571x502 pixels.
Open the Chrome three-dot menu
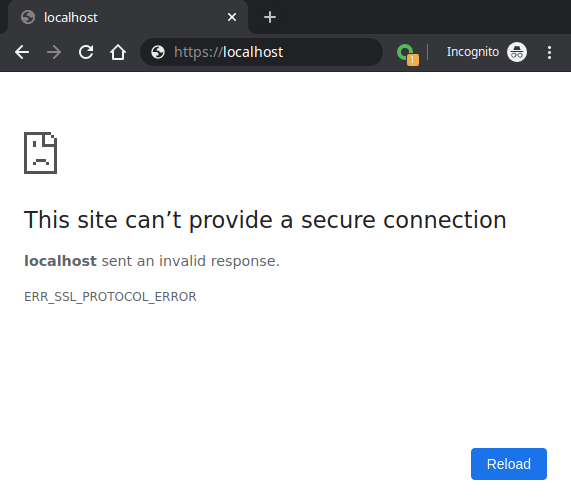[549, 52]
